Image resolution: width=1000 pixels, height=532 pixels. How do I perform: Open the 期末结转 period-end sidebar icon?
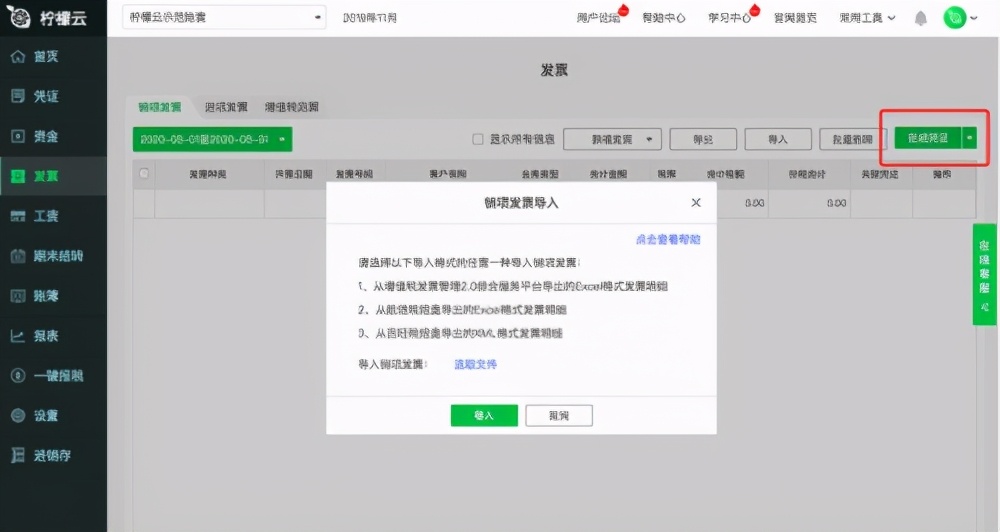18,256
